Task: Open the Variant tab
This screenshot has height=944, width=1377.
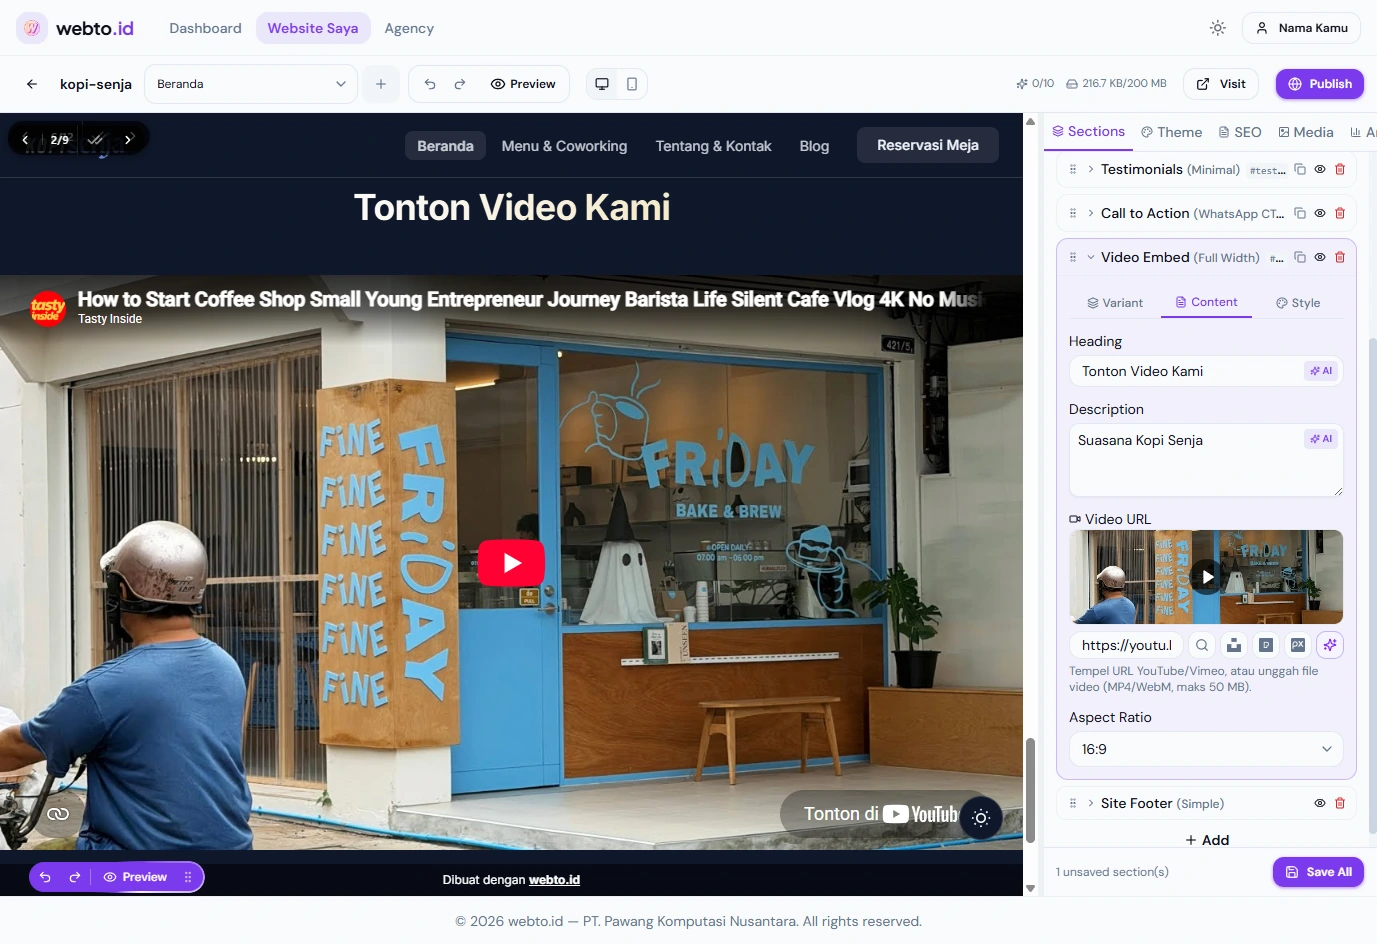Action: tap(1115, 303)
